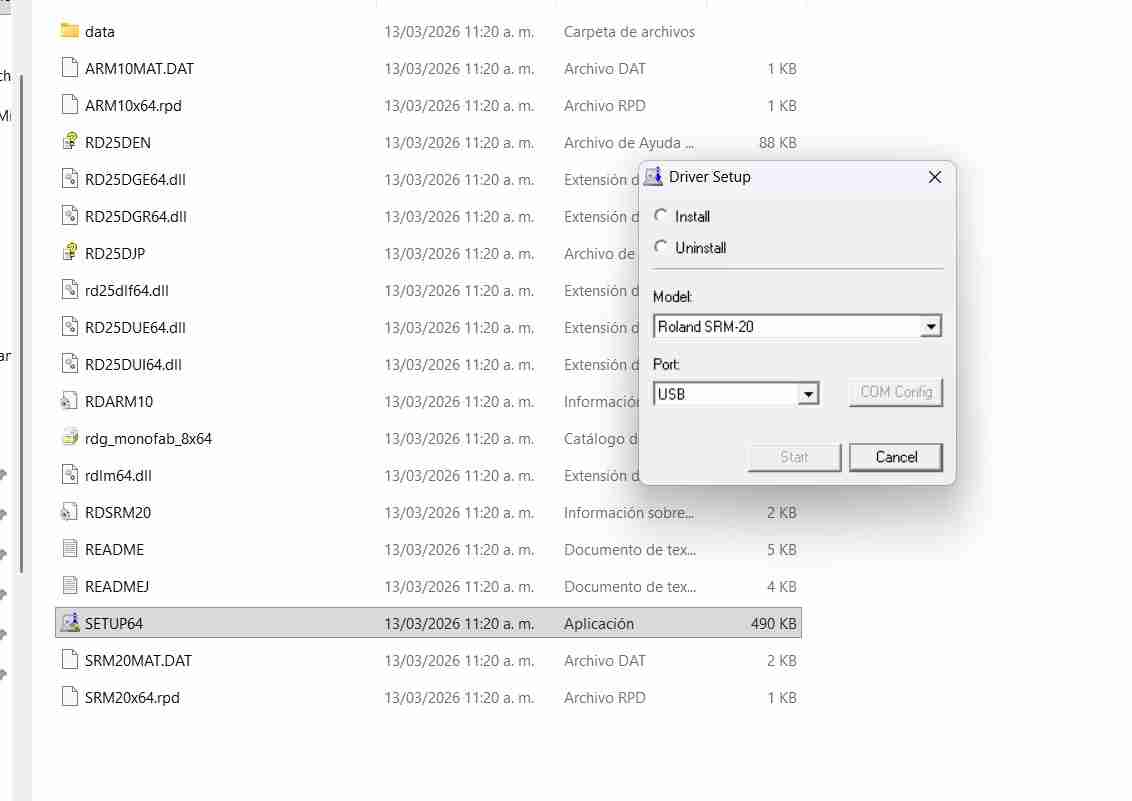Click the SRM20x64.rpd file icon
The width and height of the screenshot is (1132, 801).
click(x=69, y=696)
